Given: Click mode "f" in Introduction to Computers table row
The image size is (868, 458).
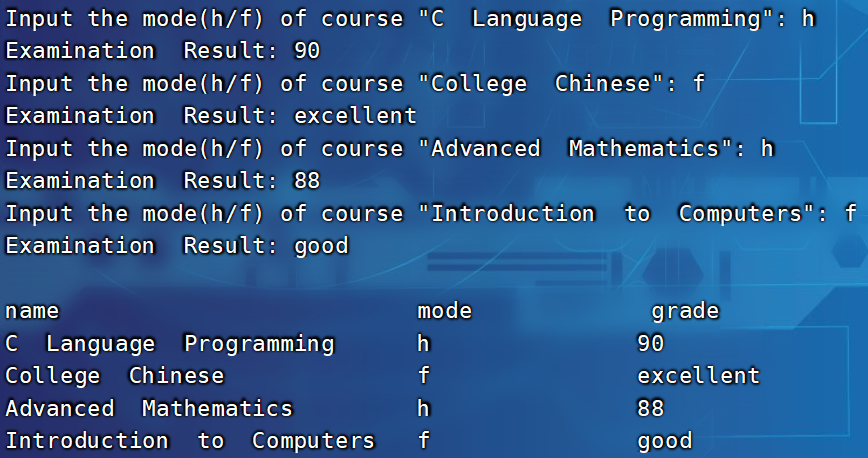Looking at the screenshot, I should click(424, 440).
